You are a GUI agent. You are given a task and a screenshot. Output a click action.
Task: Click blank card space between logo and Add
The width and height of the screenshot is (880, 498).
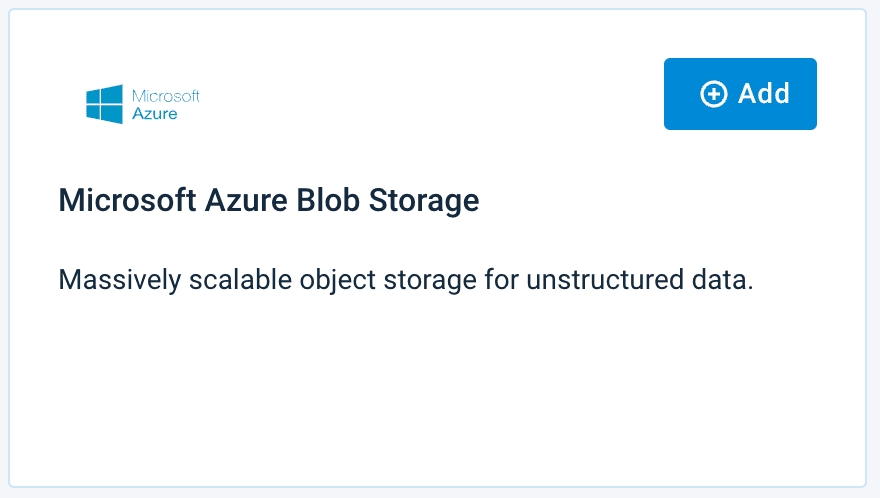430,95
